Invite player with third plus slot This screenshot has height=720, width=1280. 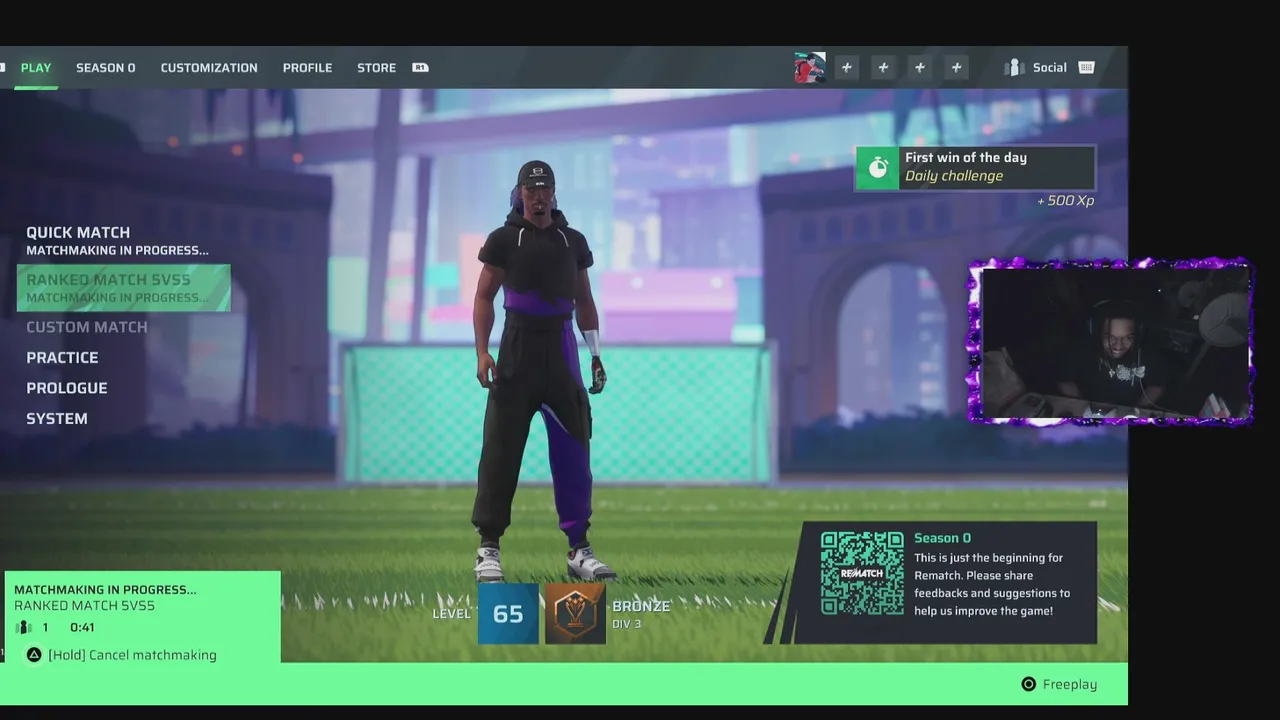[x=920, y=67]
